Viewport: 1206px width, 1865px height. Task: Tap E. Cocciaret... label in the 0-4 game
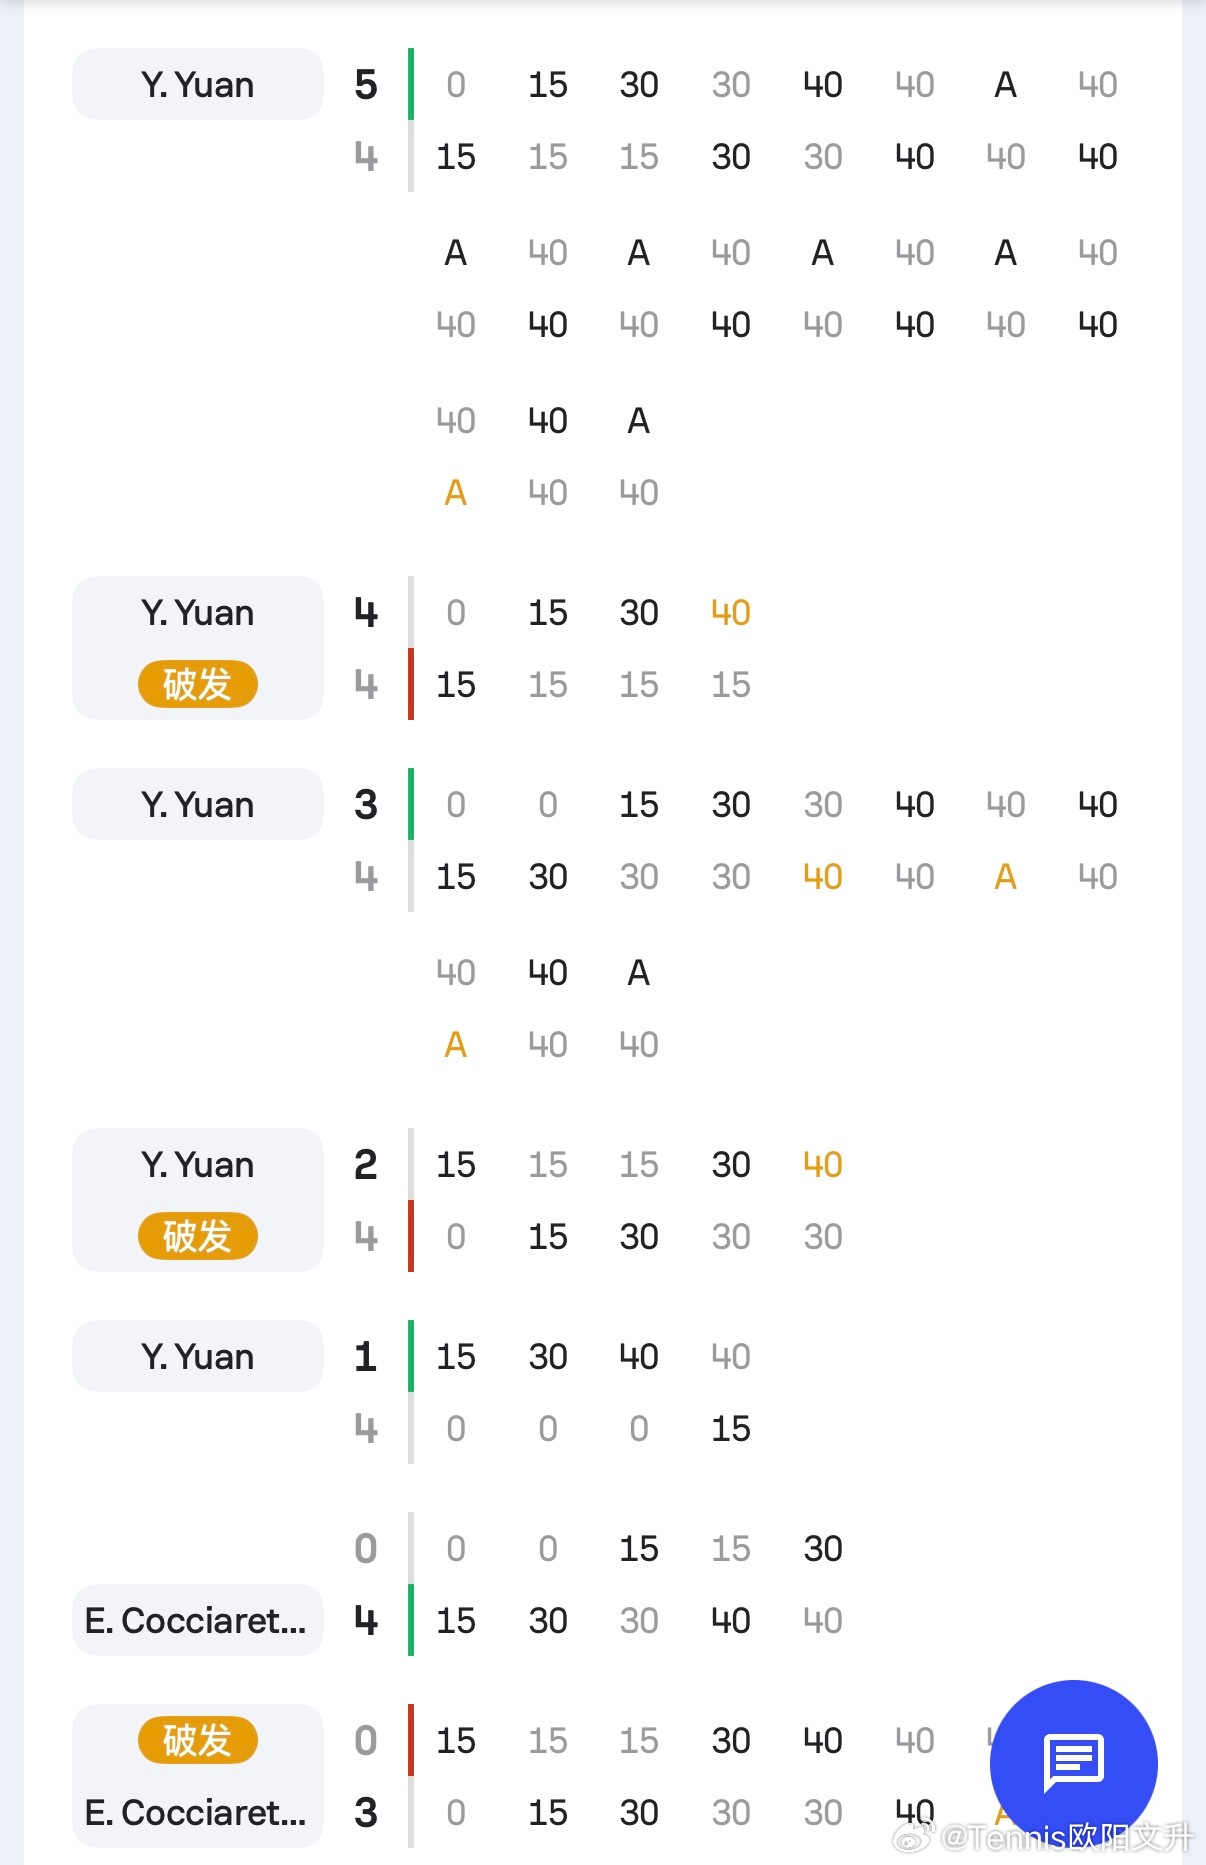(x=196, y=1621)
